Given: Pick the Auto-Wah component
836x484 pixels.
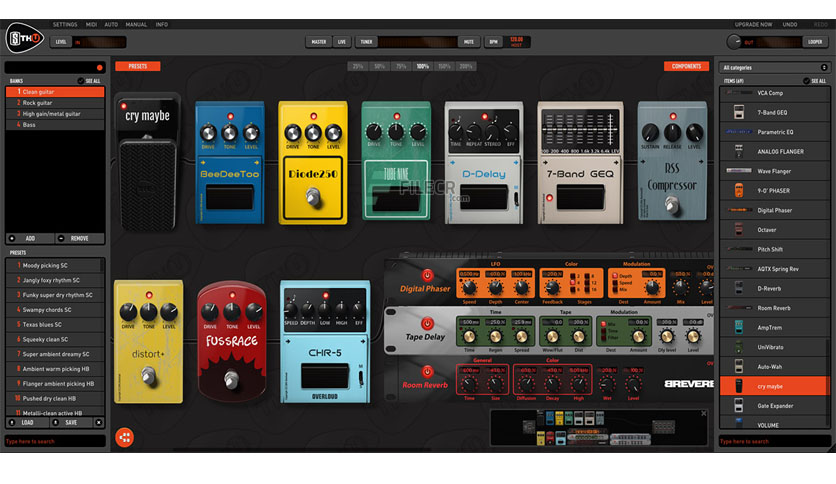Looking at the screenshot, I should (x=774, y=367).
